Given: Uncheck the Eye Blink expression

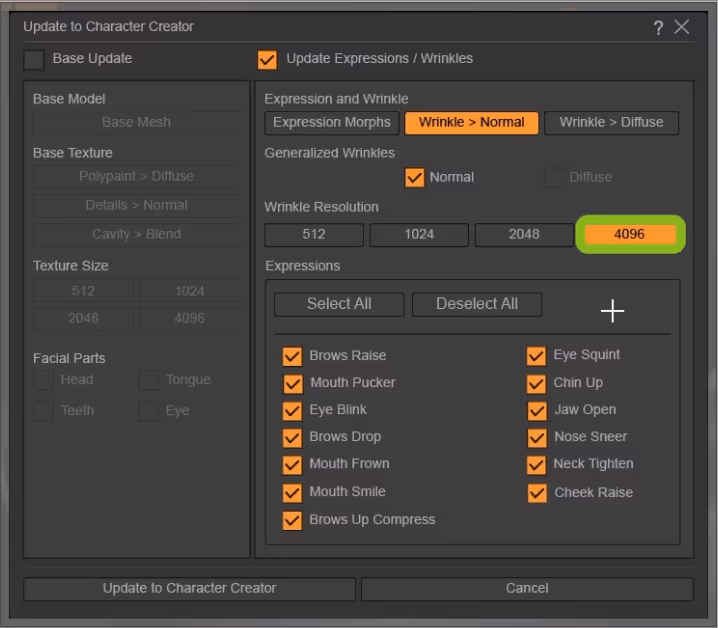Looking at the screenshot, I should pyautogui.click(x=292, y=411).
